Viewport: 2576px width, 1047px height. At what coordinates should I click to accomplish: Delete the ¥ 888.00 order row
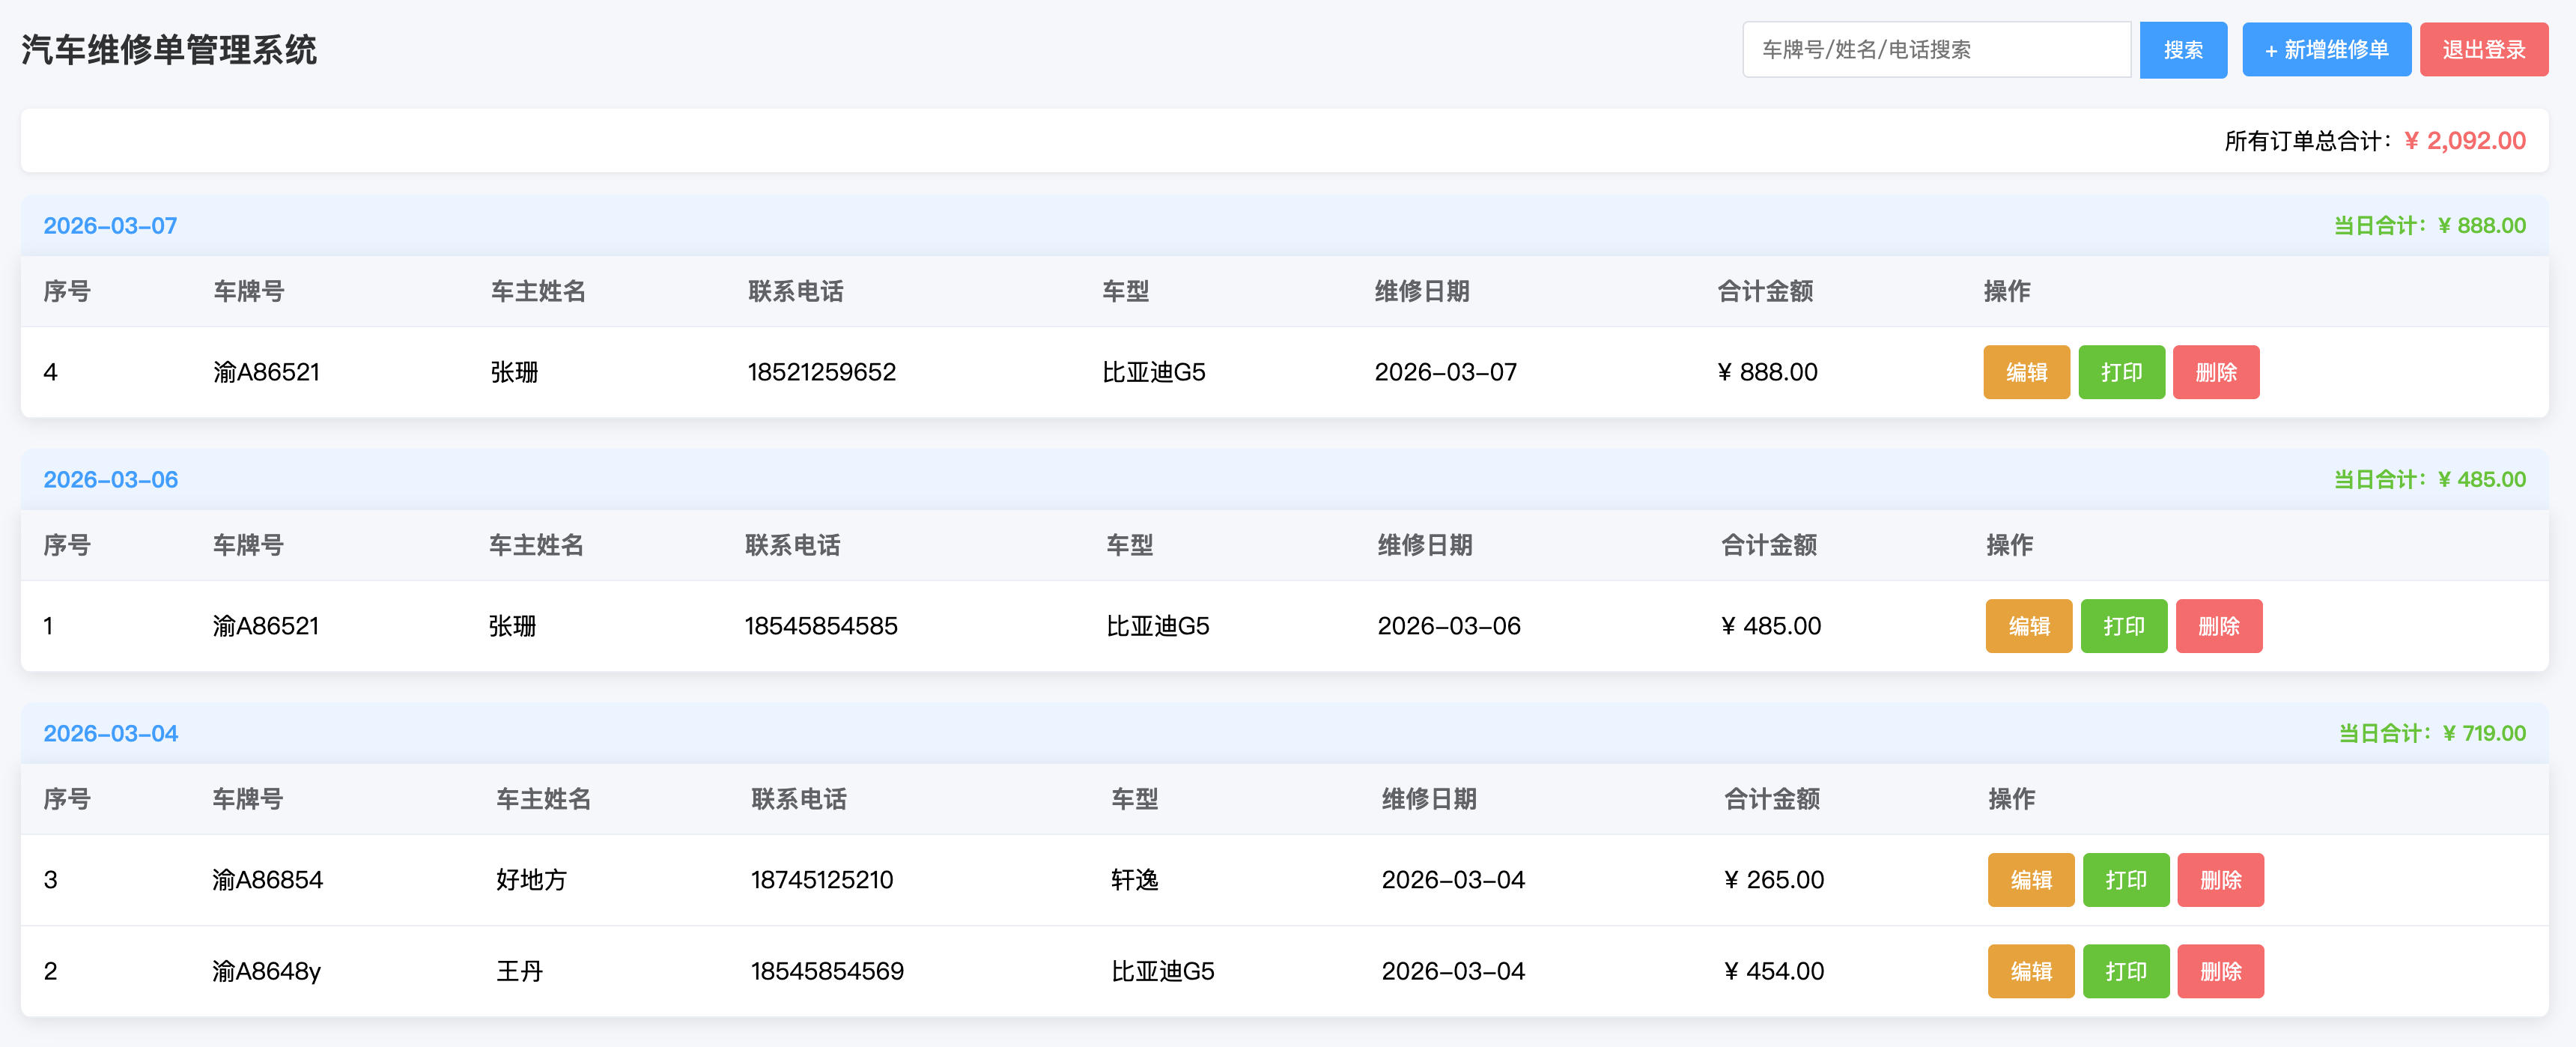[2216, 372]
